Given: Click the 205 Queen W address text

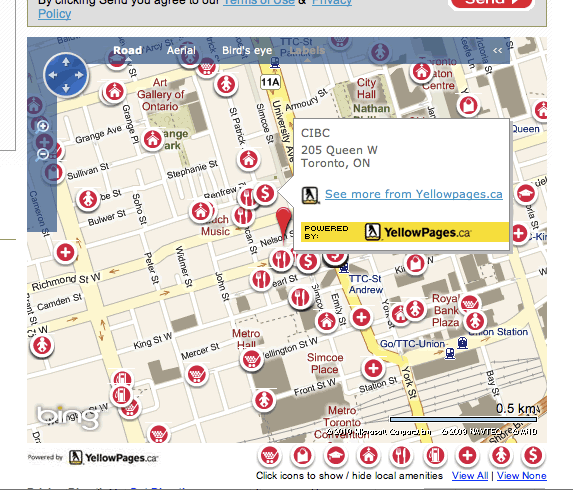Looking at the screenshot, I should [x=339, y=150].
